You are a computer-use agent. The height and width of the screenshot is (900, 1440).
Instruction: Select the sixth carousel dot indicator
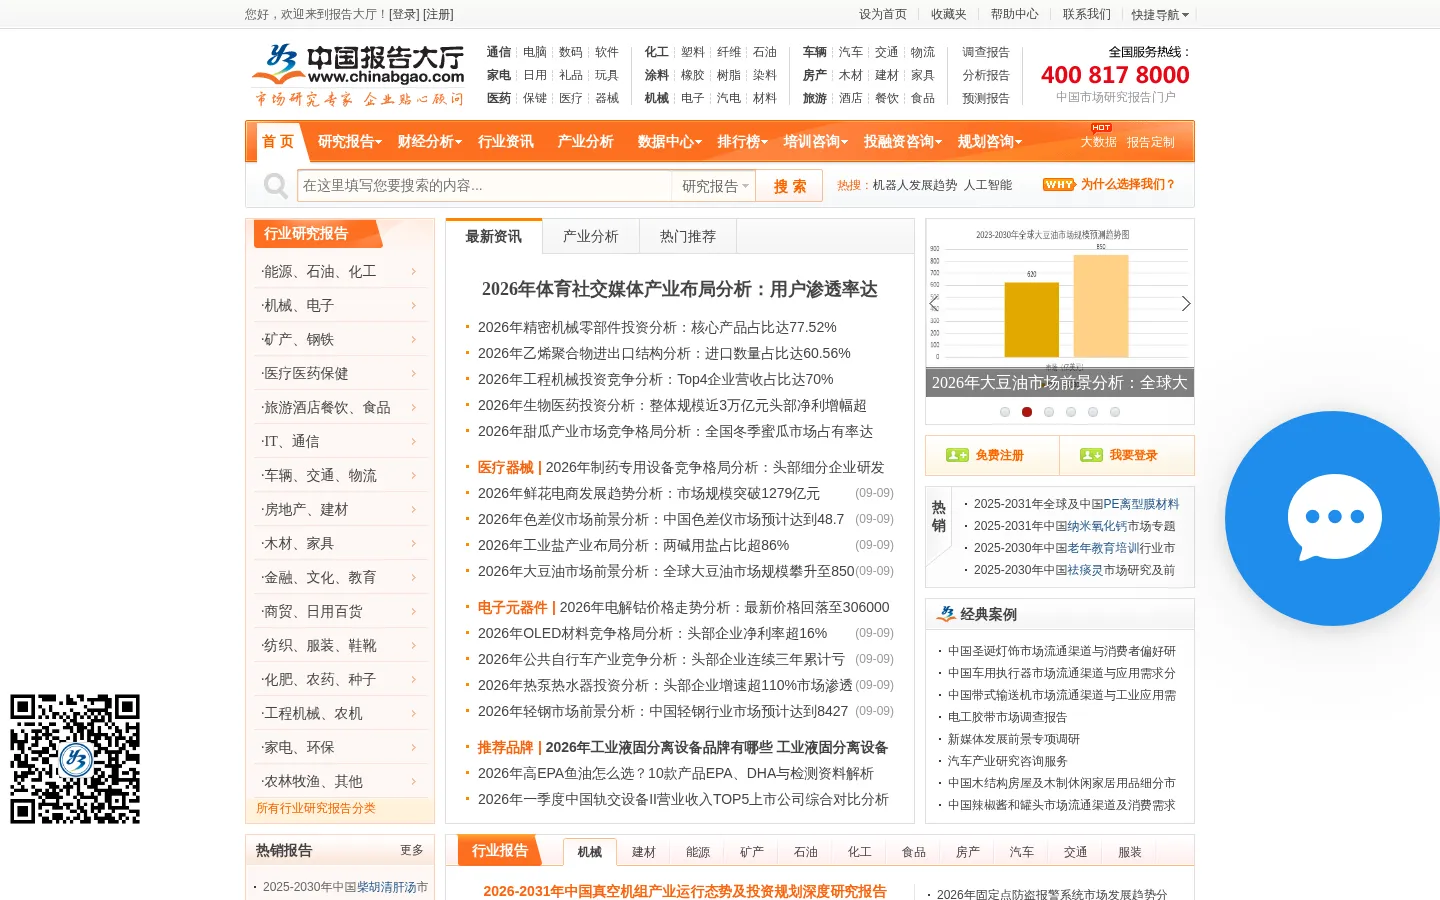[x=1115, y=412]
